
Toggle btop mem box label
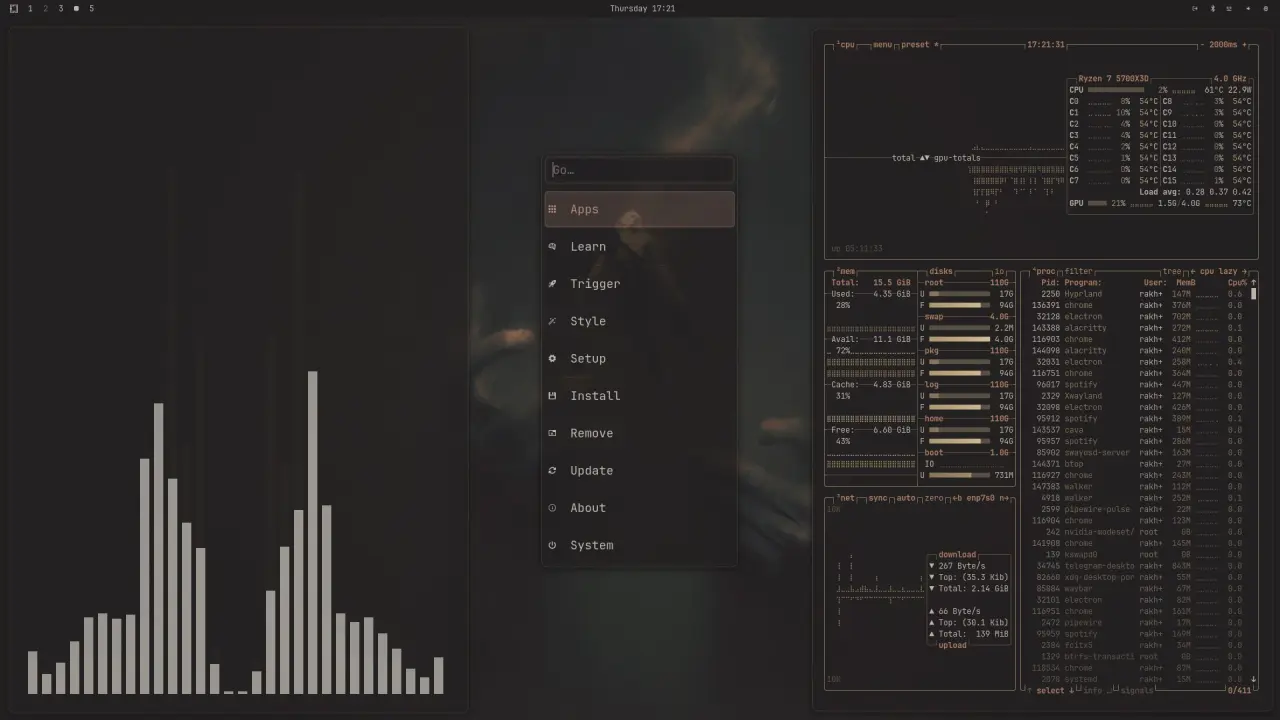[x=845, y=271]
